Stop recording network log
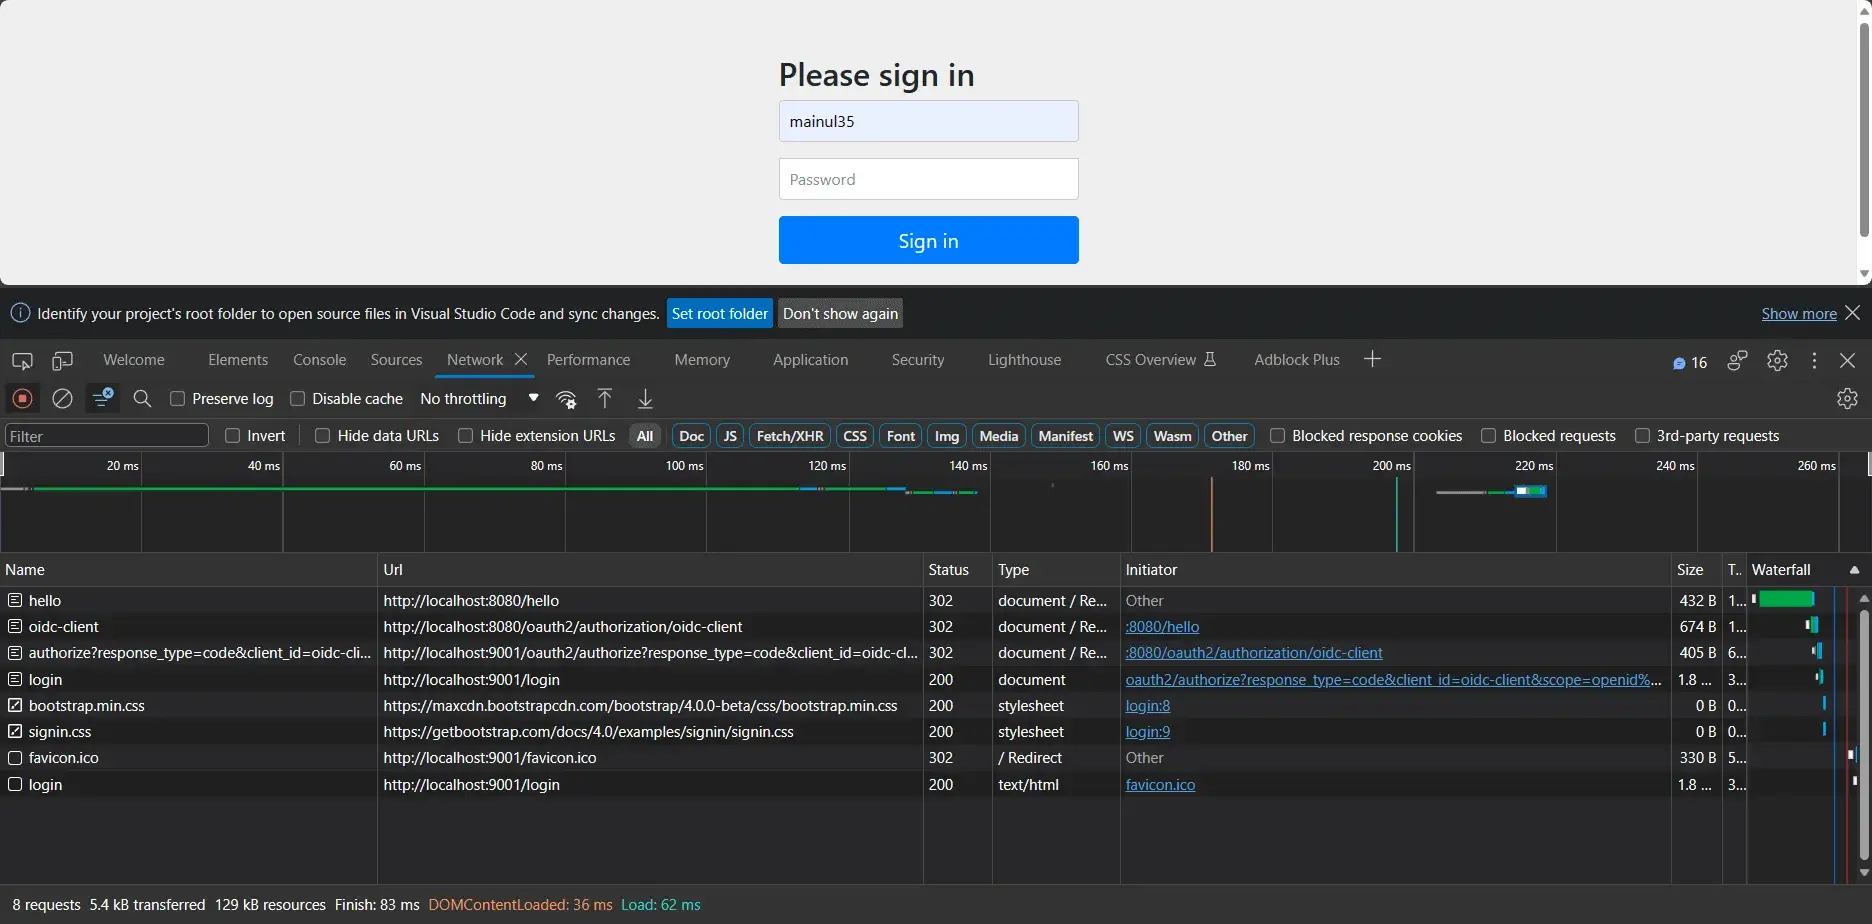Image resolution: width=1872 pixels, height=924 pixels. point(22,399)
